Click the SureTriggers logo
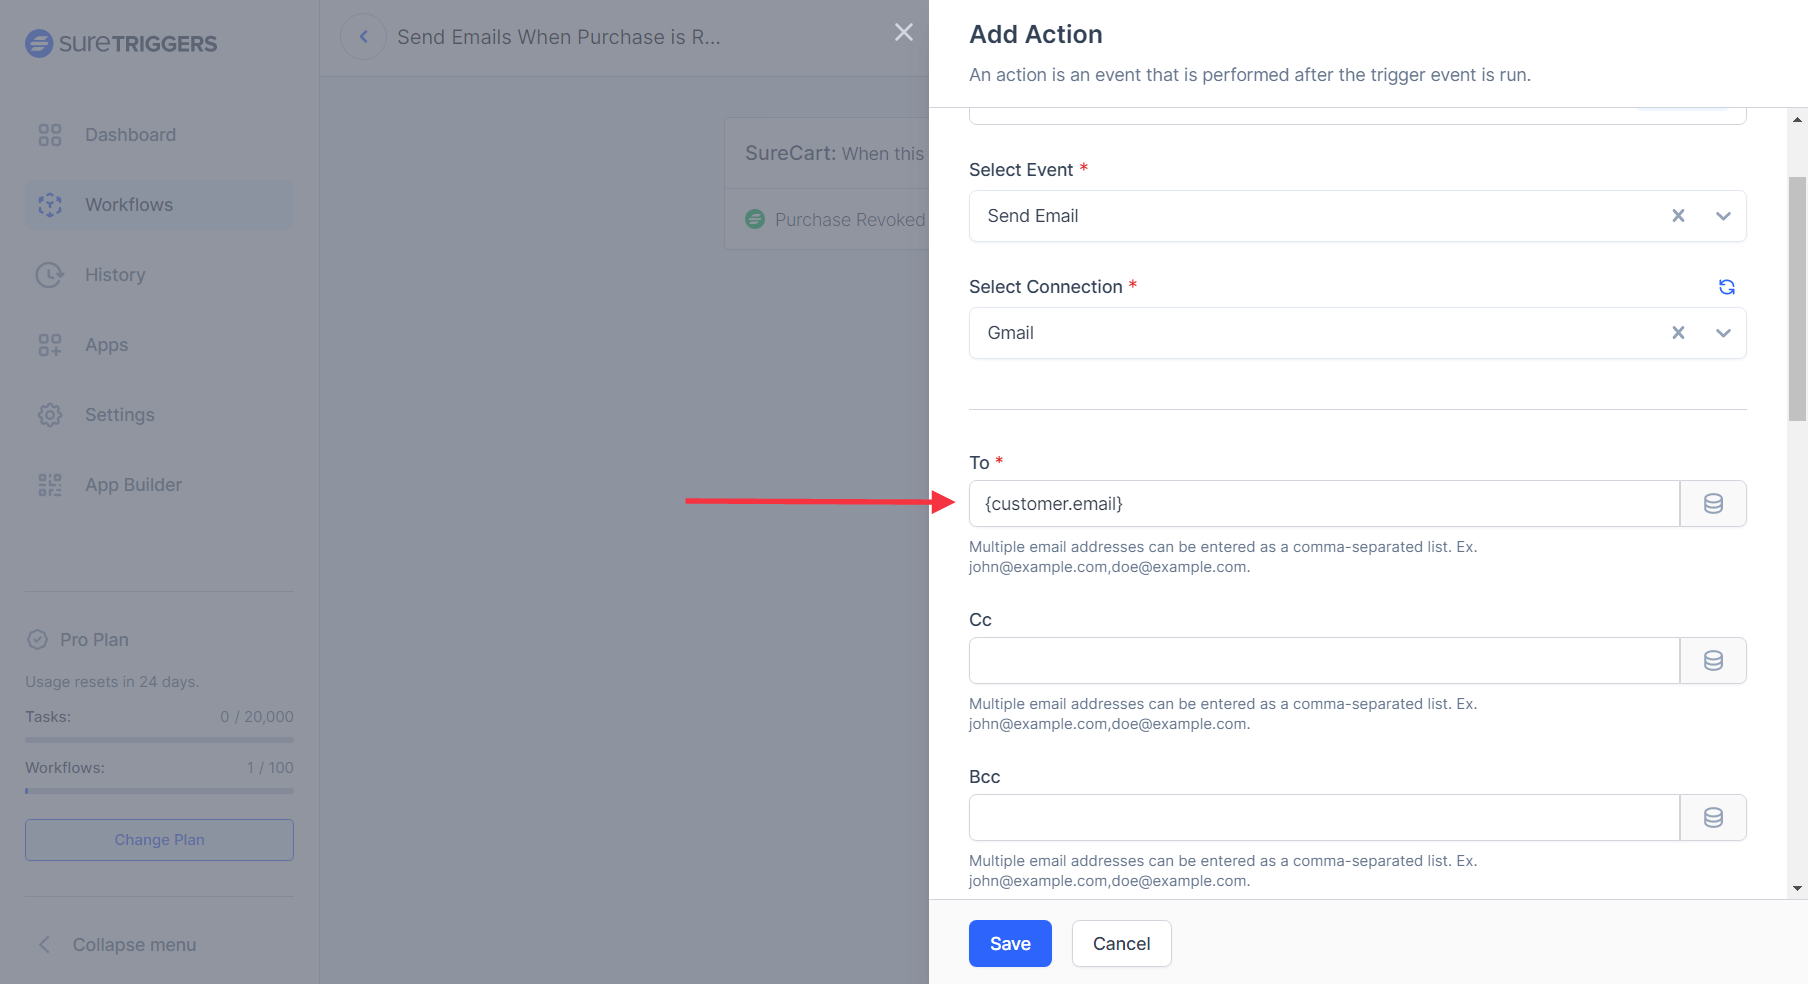The width and height of the screenshot is (1808, 984). coord(121,43)
